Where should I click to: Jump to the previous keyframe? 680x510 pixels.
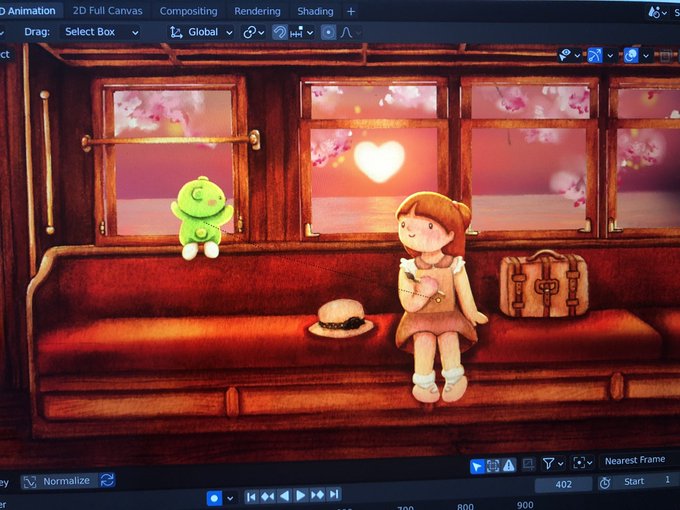pyautogui.click(x=268, y=496)
